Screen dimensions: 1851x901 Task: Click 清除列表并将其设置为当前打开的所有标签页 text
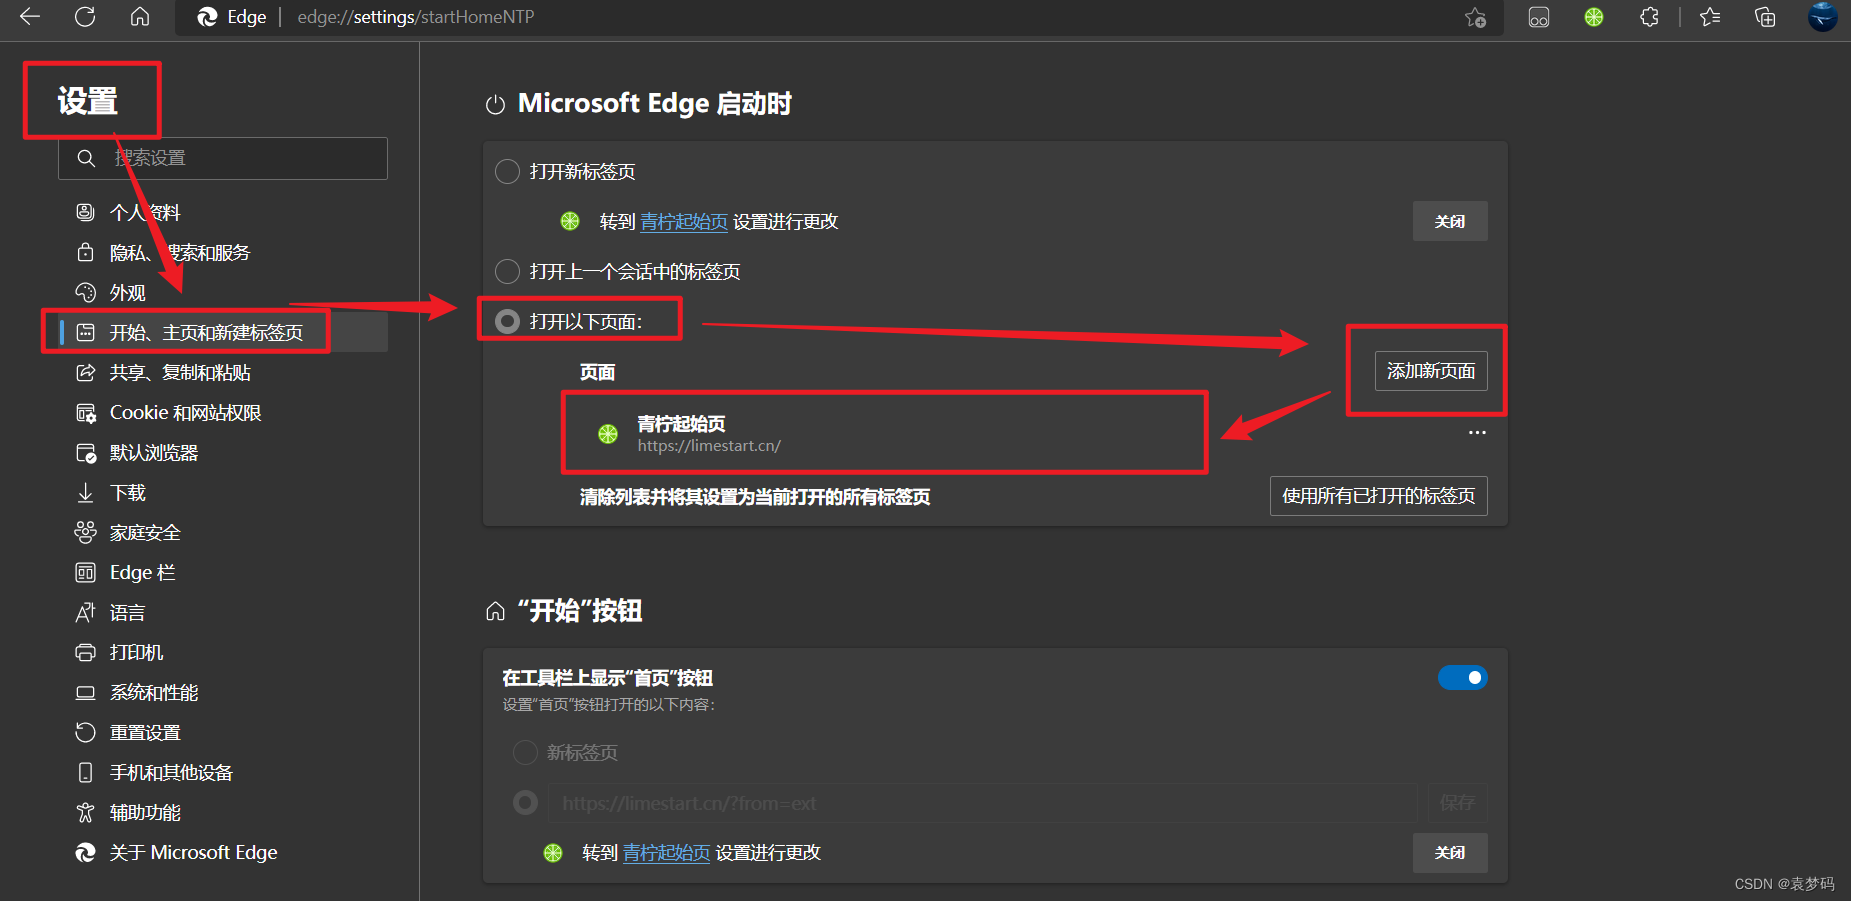[x=755, y=497]
